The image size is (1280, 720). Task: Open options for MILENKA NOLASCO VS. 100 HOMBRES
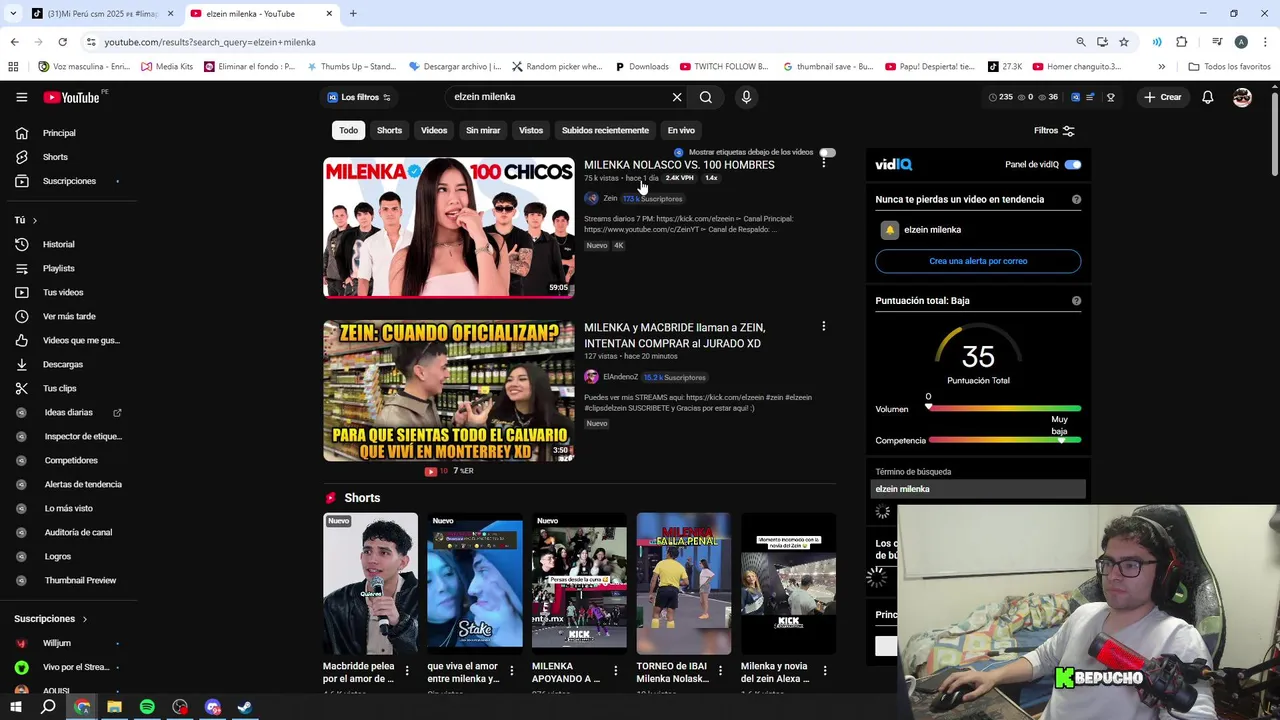(823, 163)
